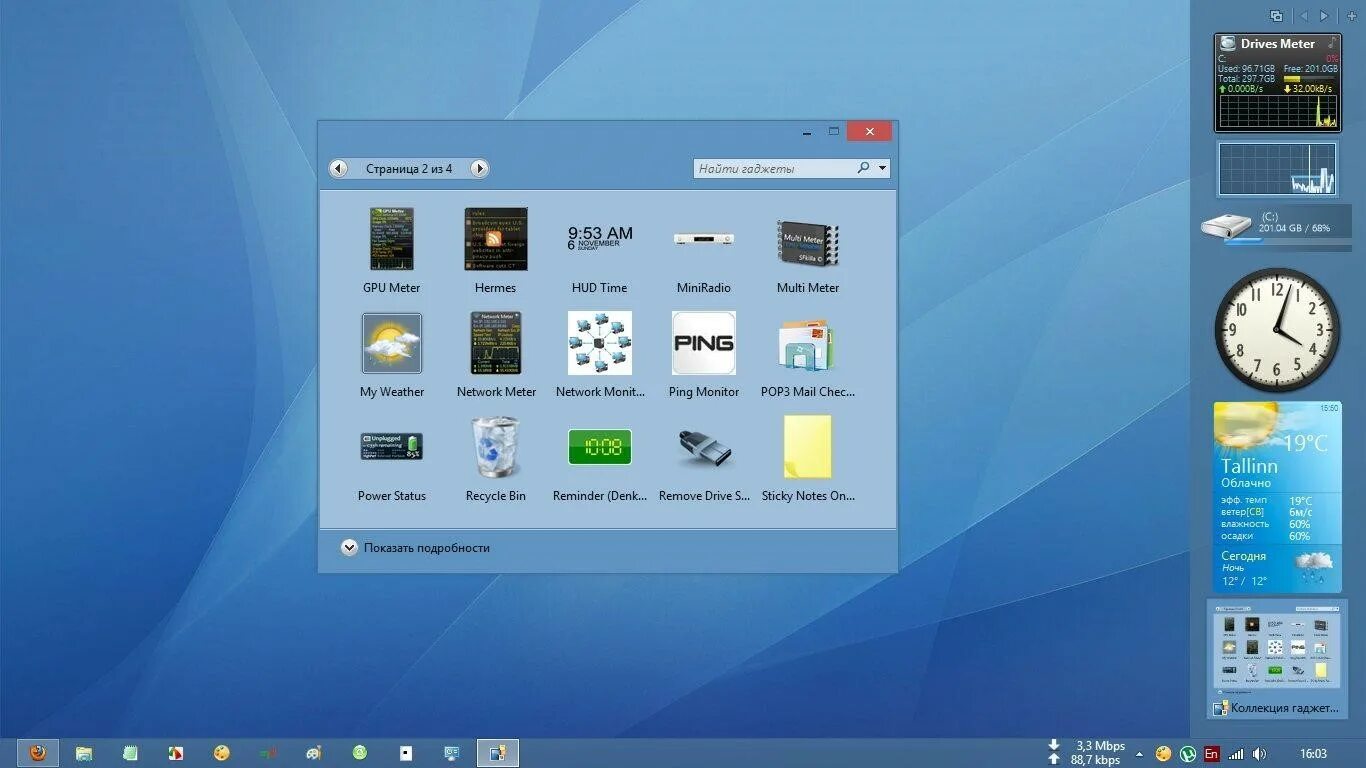Click the uTorrent tray icon
Screen dimensions: 1366x768
click(1188, 754)
